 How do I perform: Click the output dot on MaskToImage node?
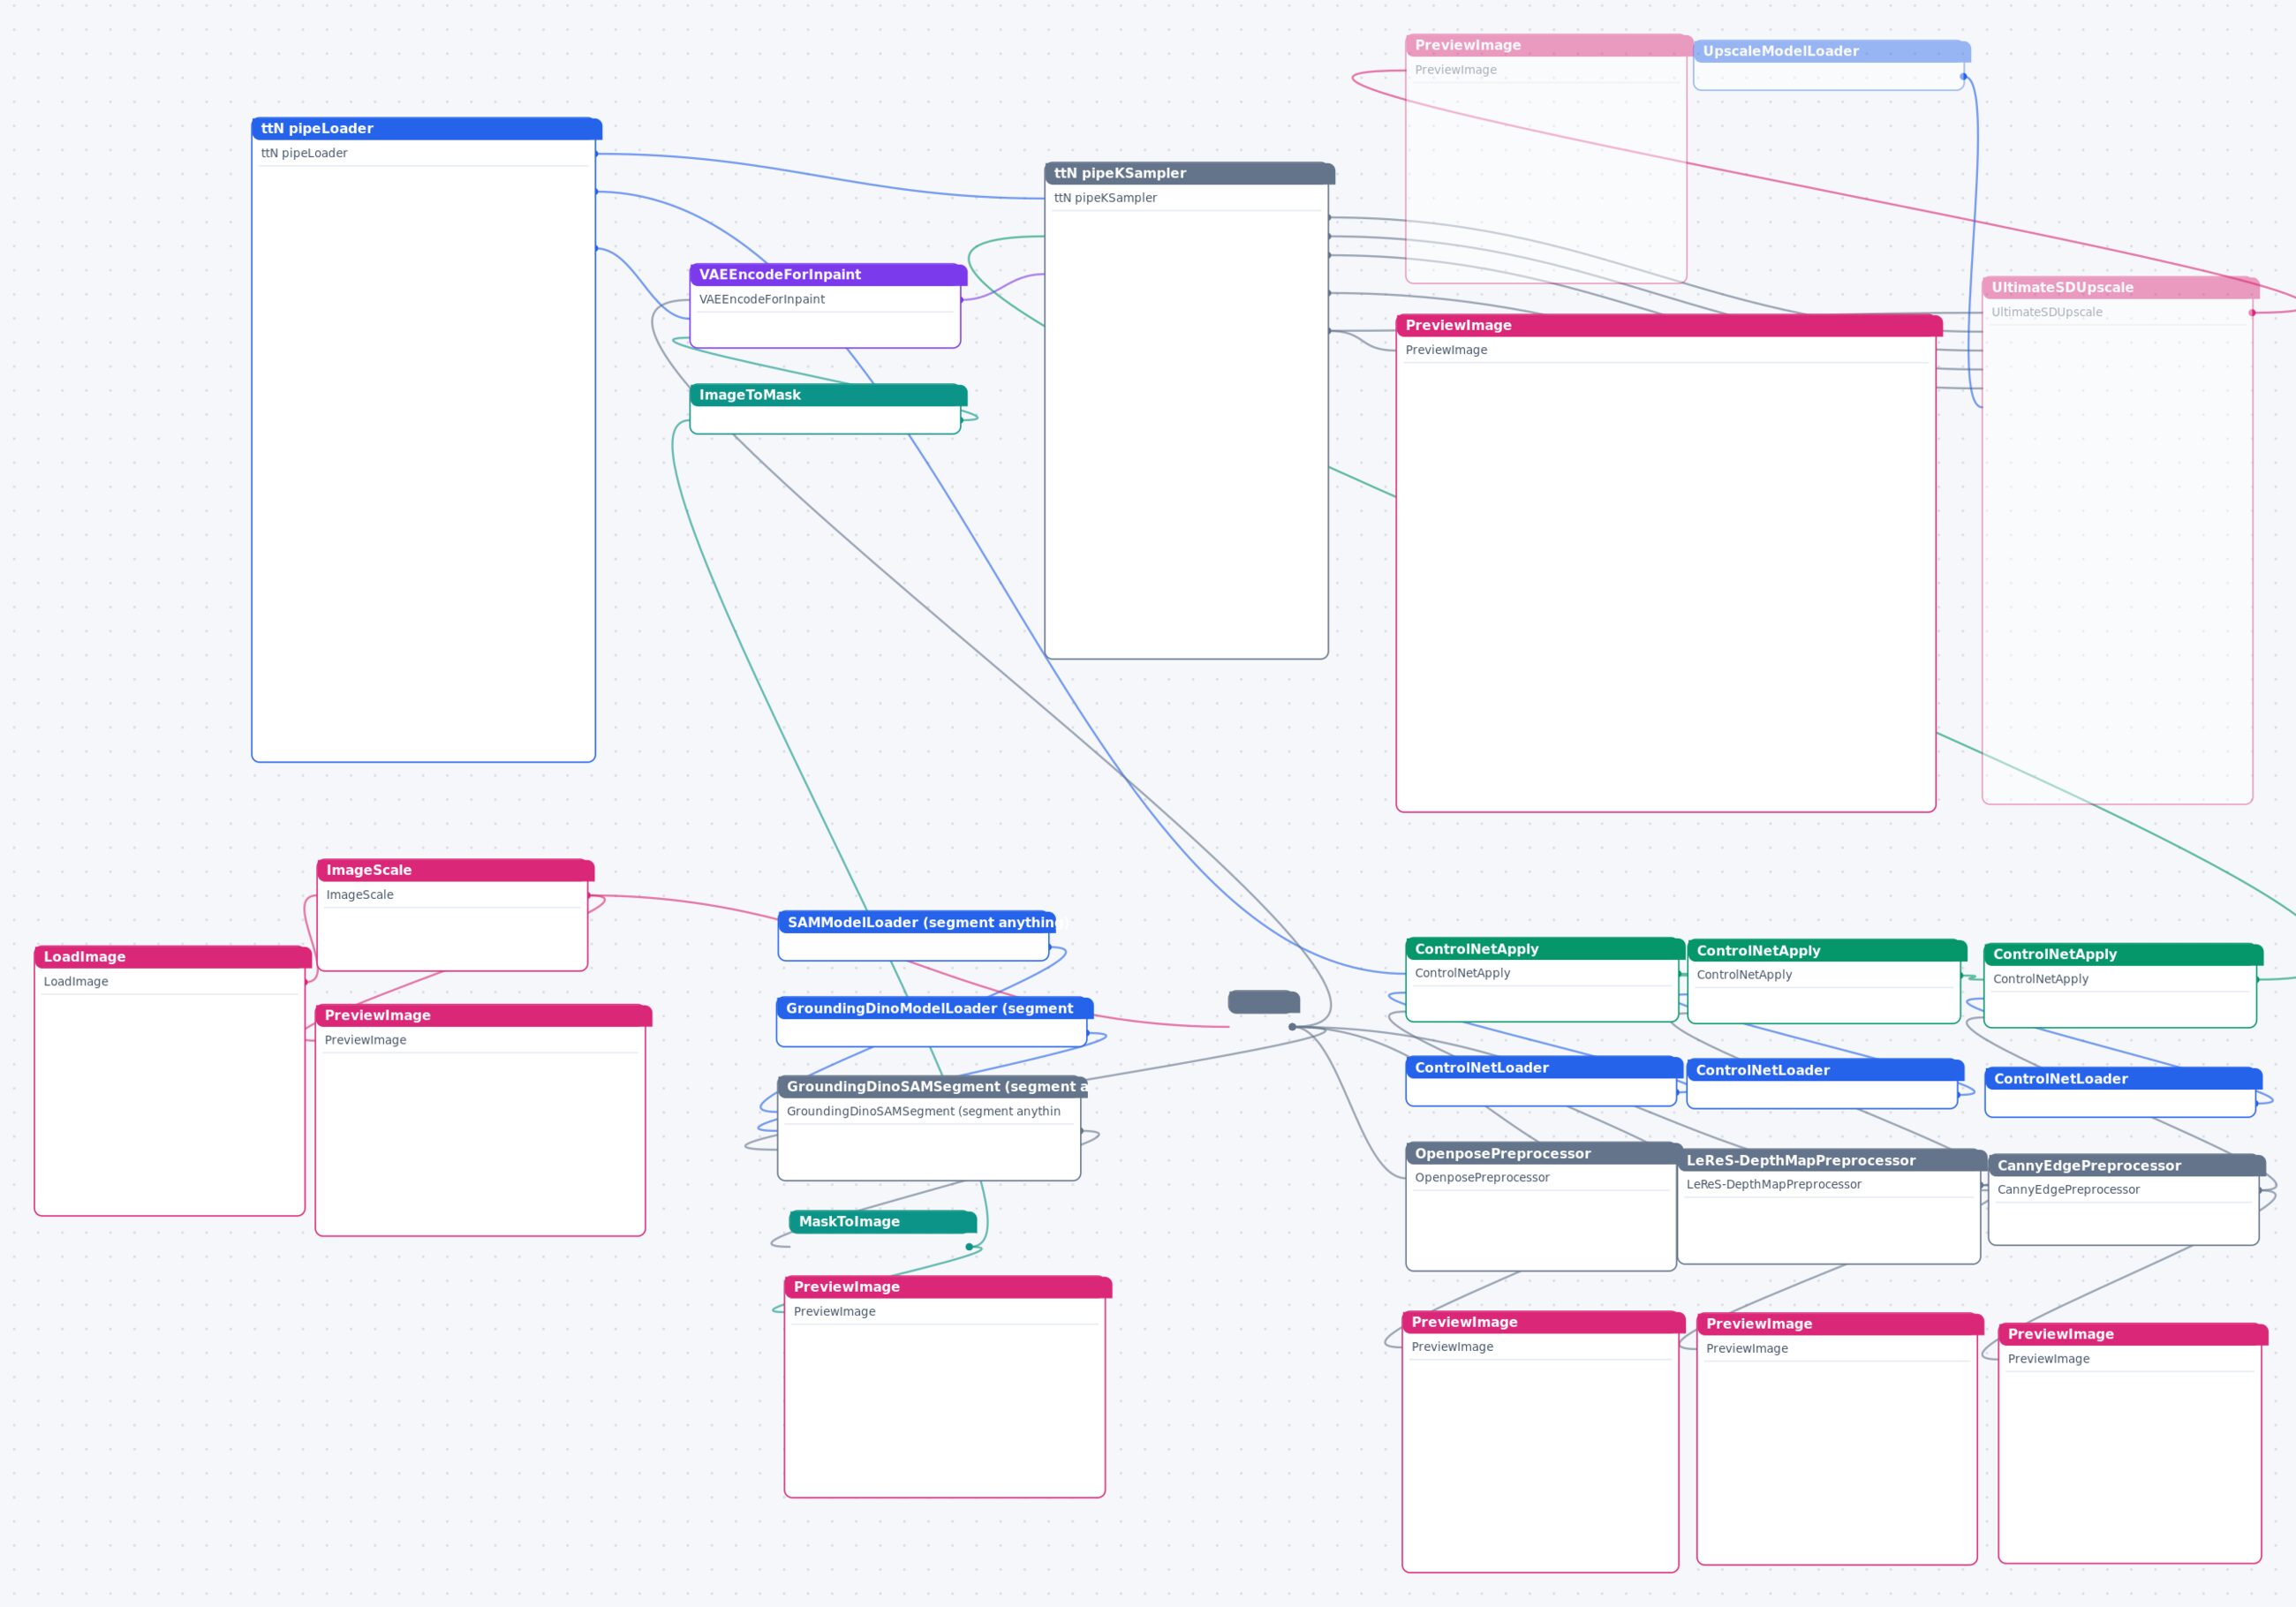point(969,1247)
